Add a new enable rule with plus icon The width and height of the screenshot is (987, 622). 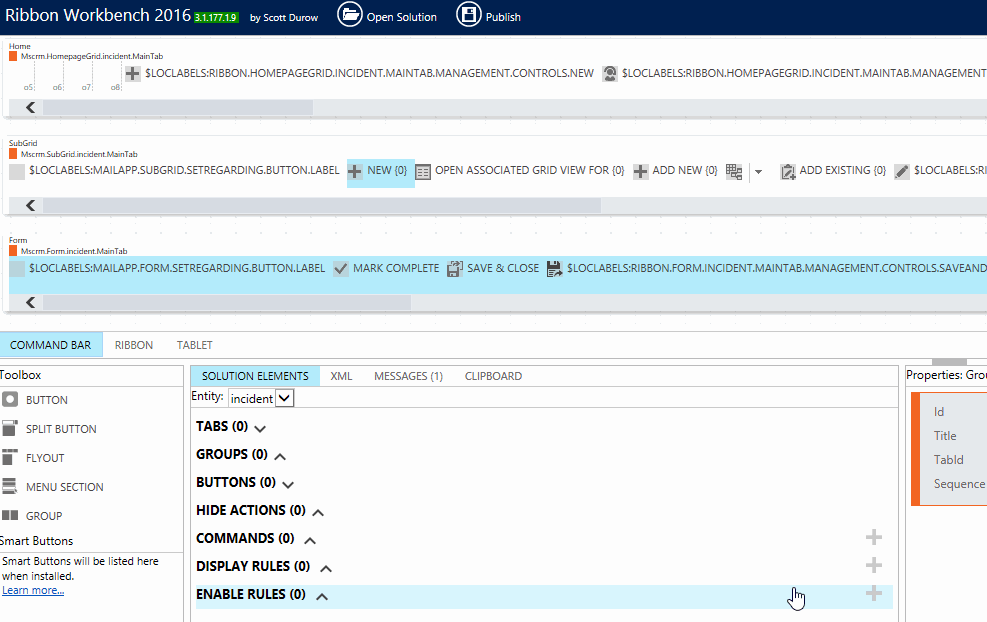click(x=874, y=592)
